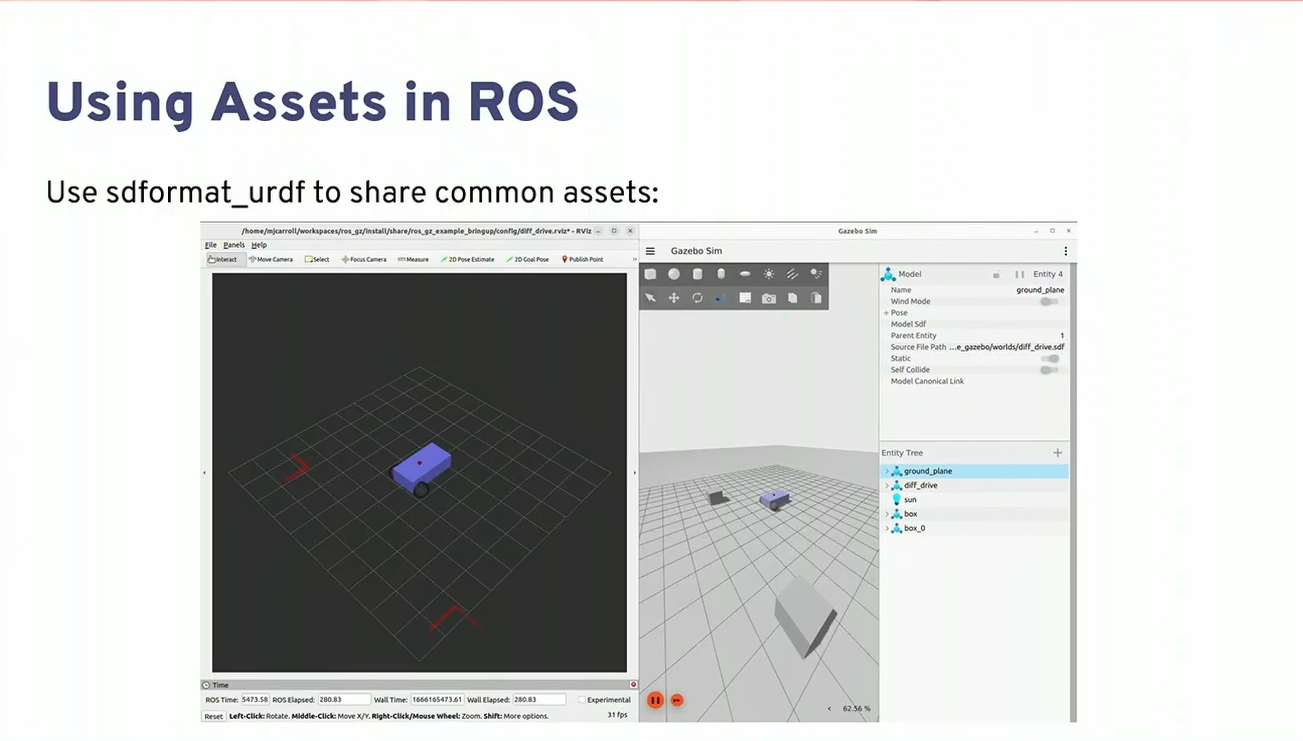
Task: Select the 2D Goal Pose tool
Action: (528, 259)
